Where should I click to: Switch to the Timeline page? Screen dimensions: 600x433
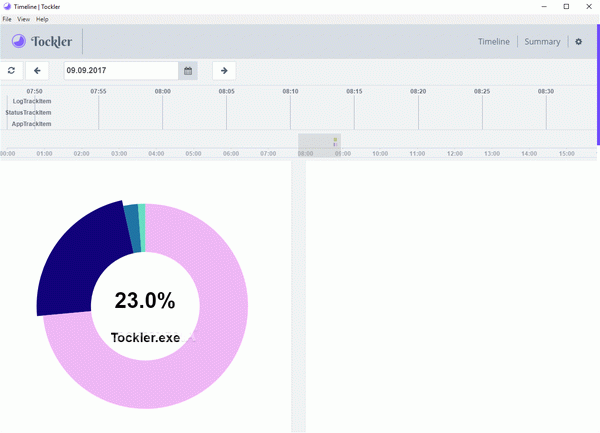[493, 42]
